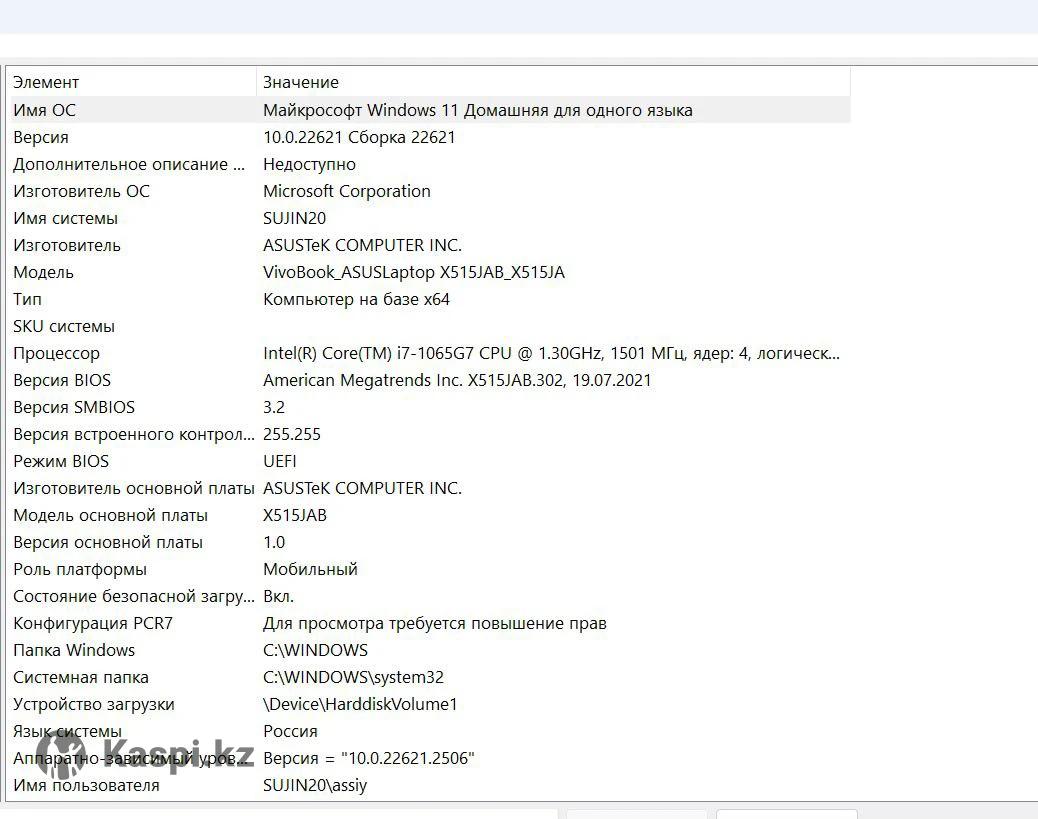Select the 'Имя пользователя' row label
1038x819 pixels.
(86, 785)
